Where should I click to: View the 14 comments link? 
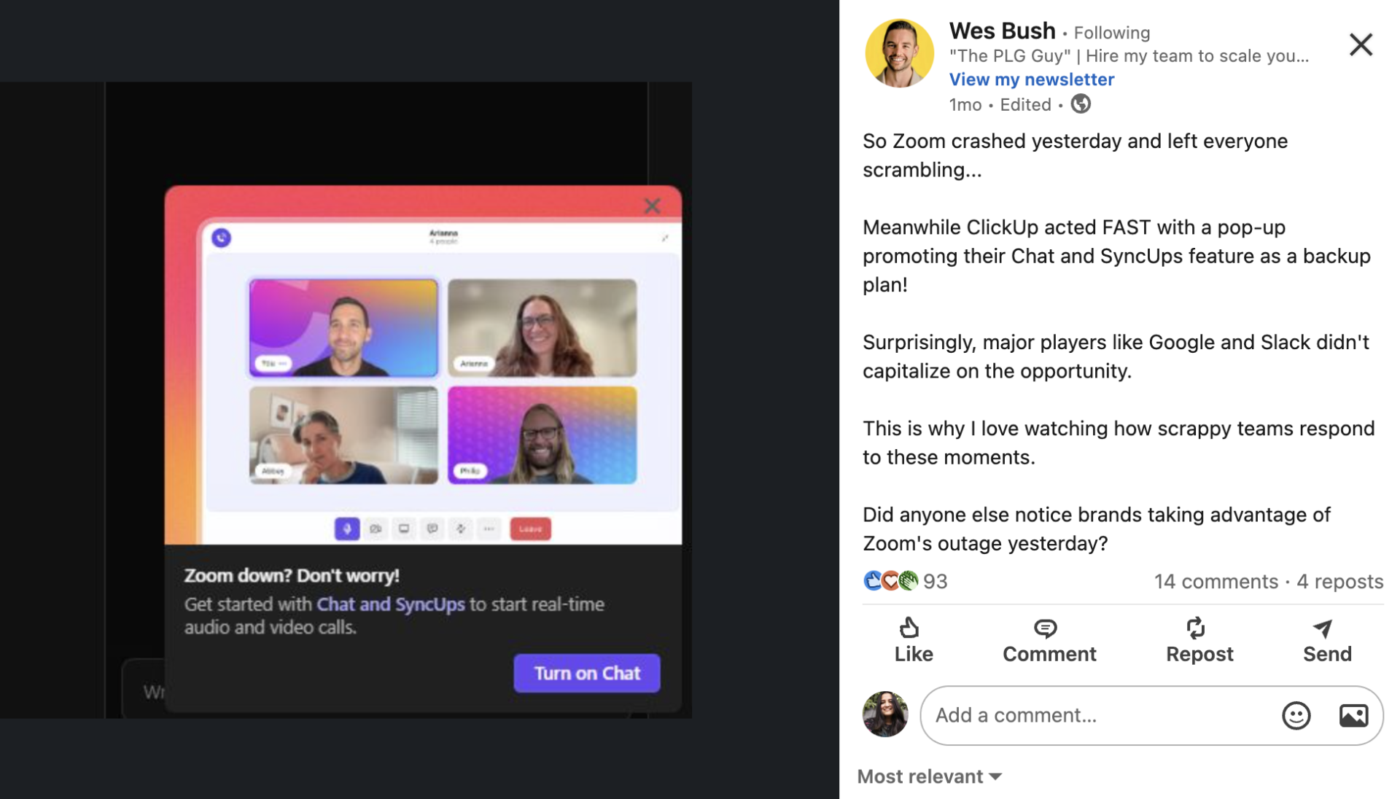click(x=1216, y=581)
